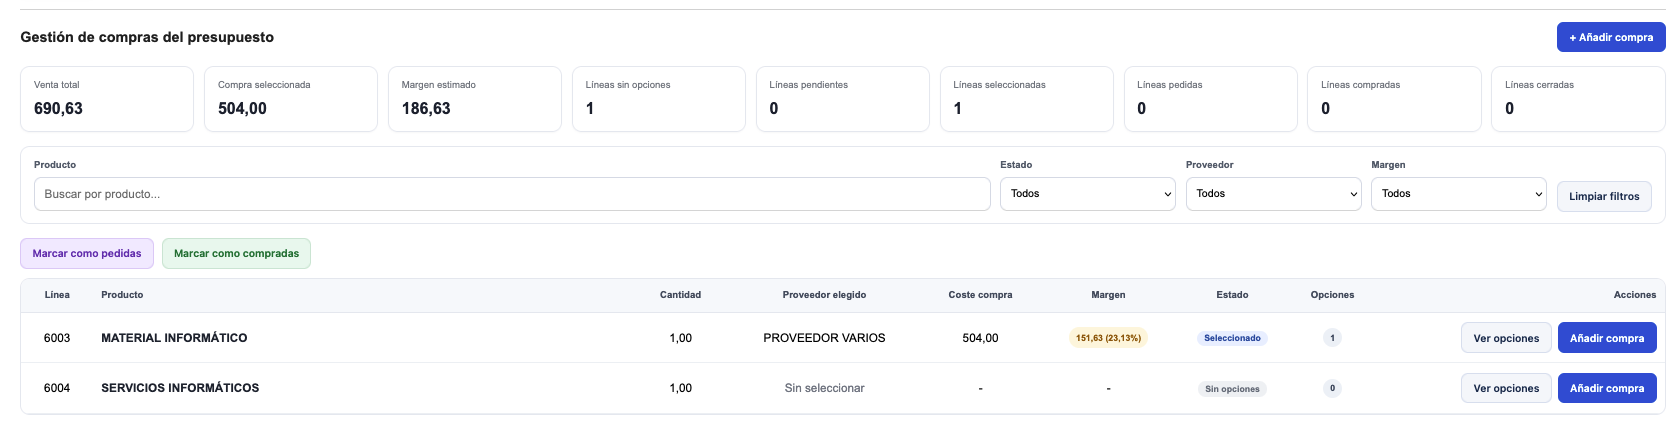This screenshot has height=437, width=1679.
Task: Click the options count badge showing 1
Action: pyautogui.click(x=1332, y=338)
